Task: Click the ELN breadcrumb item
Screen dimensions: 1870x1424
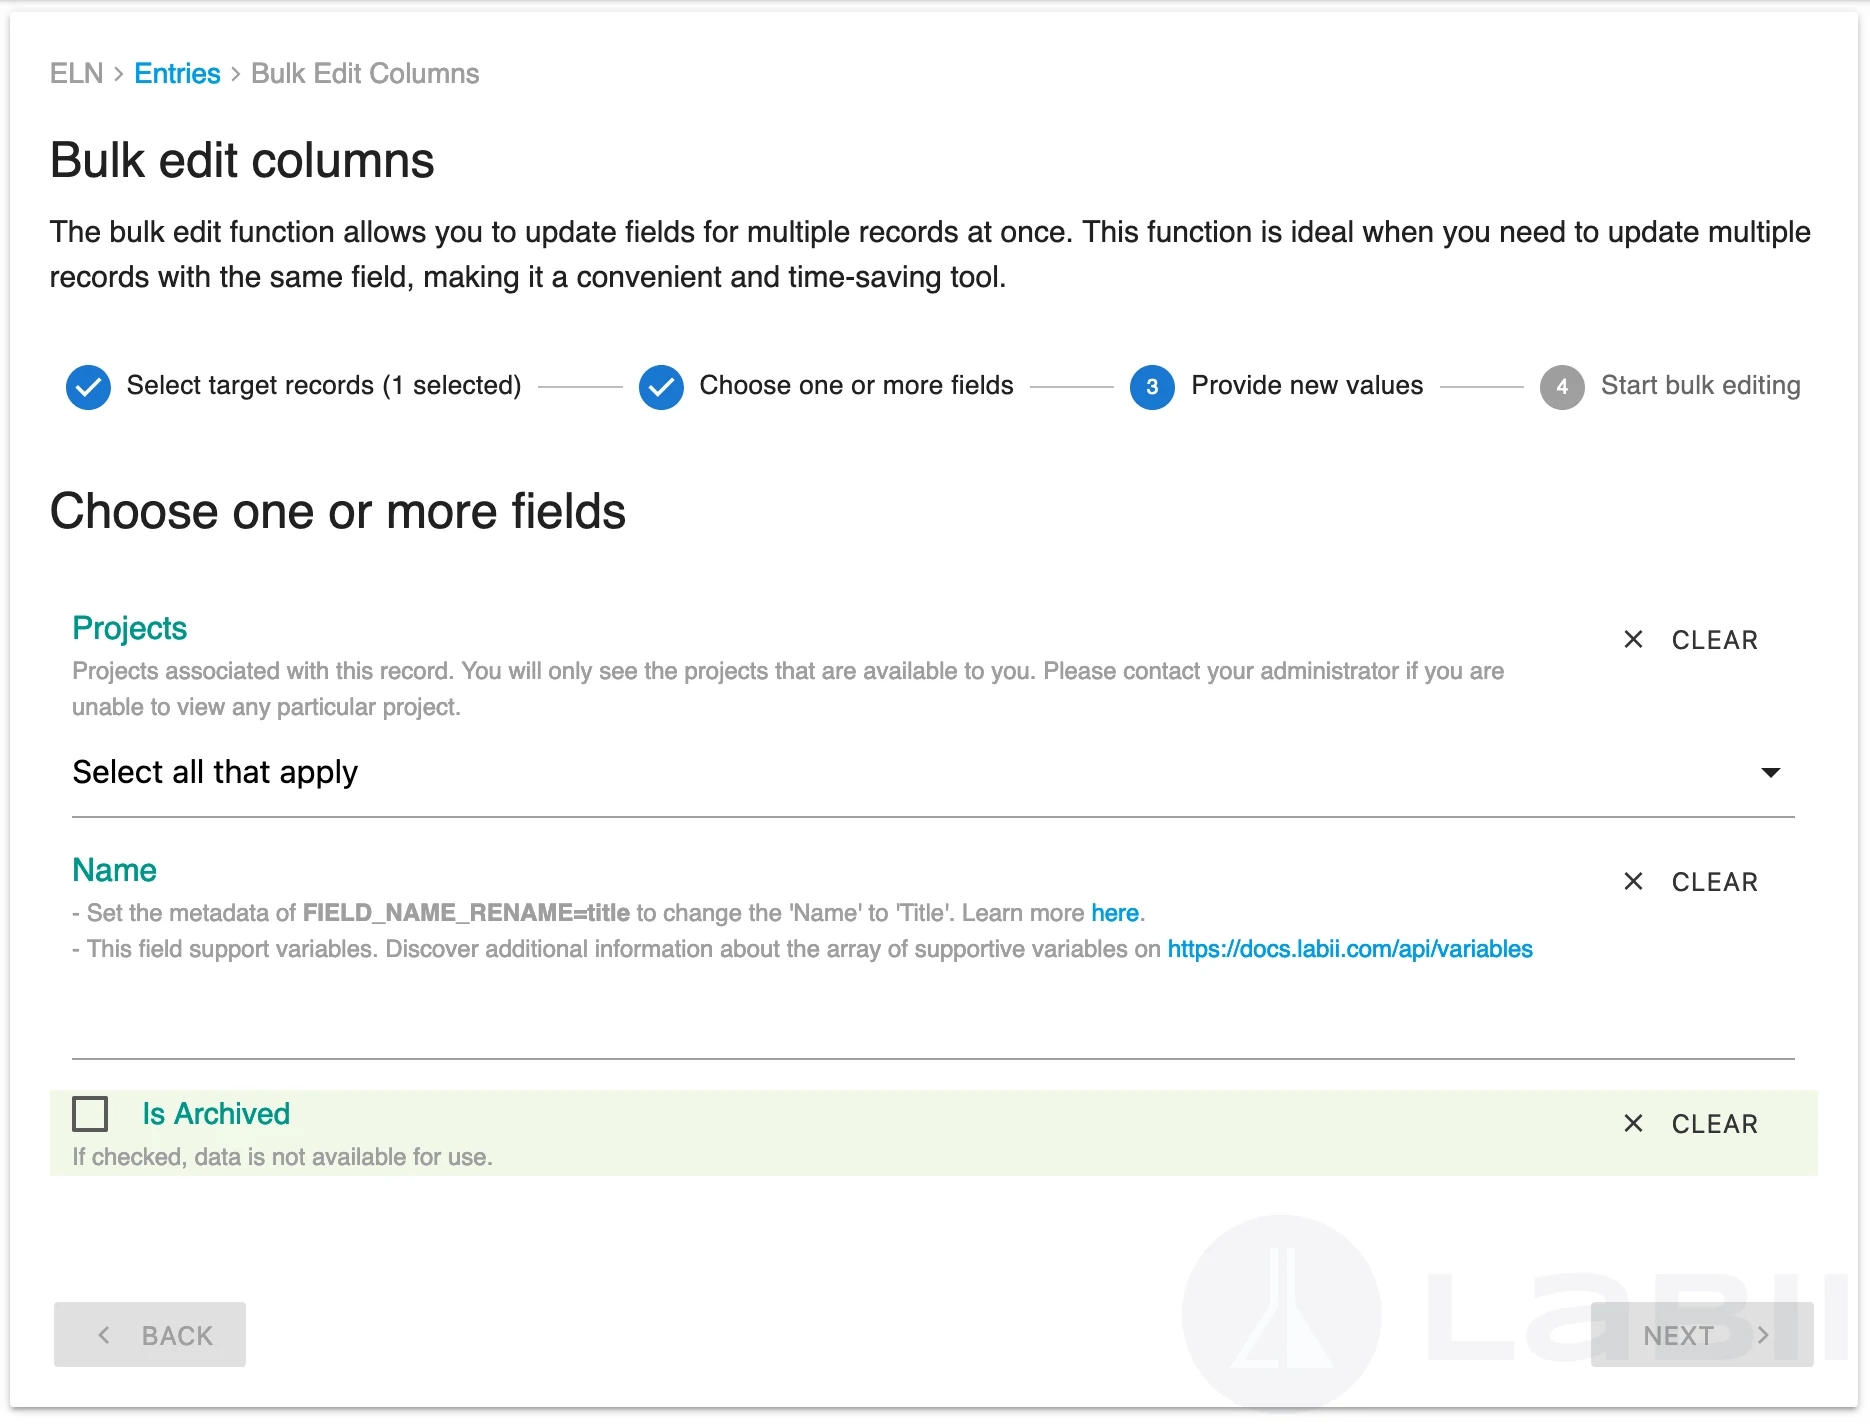Action: point(77,73)
